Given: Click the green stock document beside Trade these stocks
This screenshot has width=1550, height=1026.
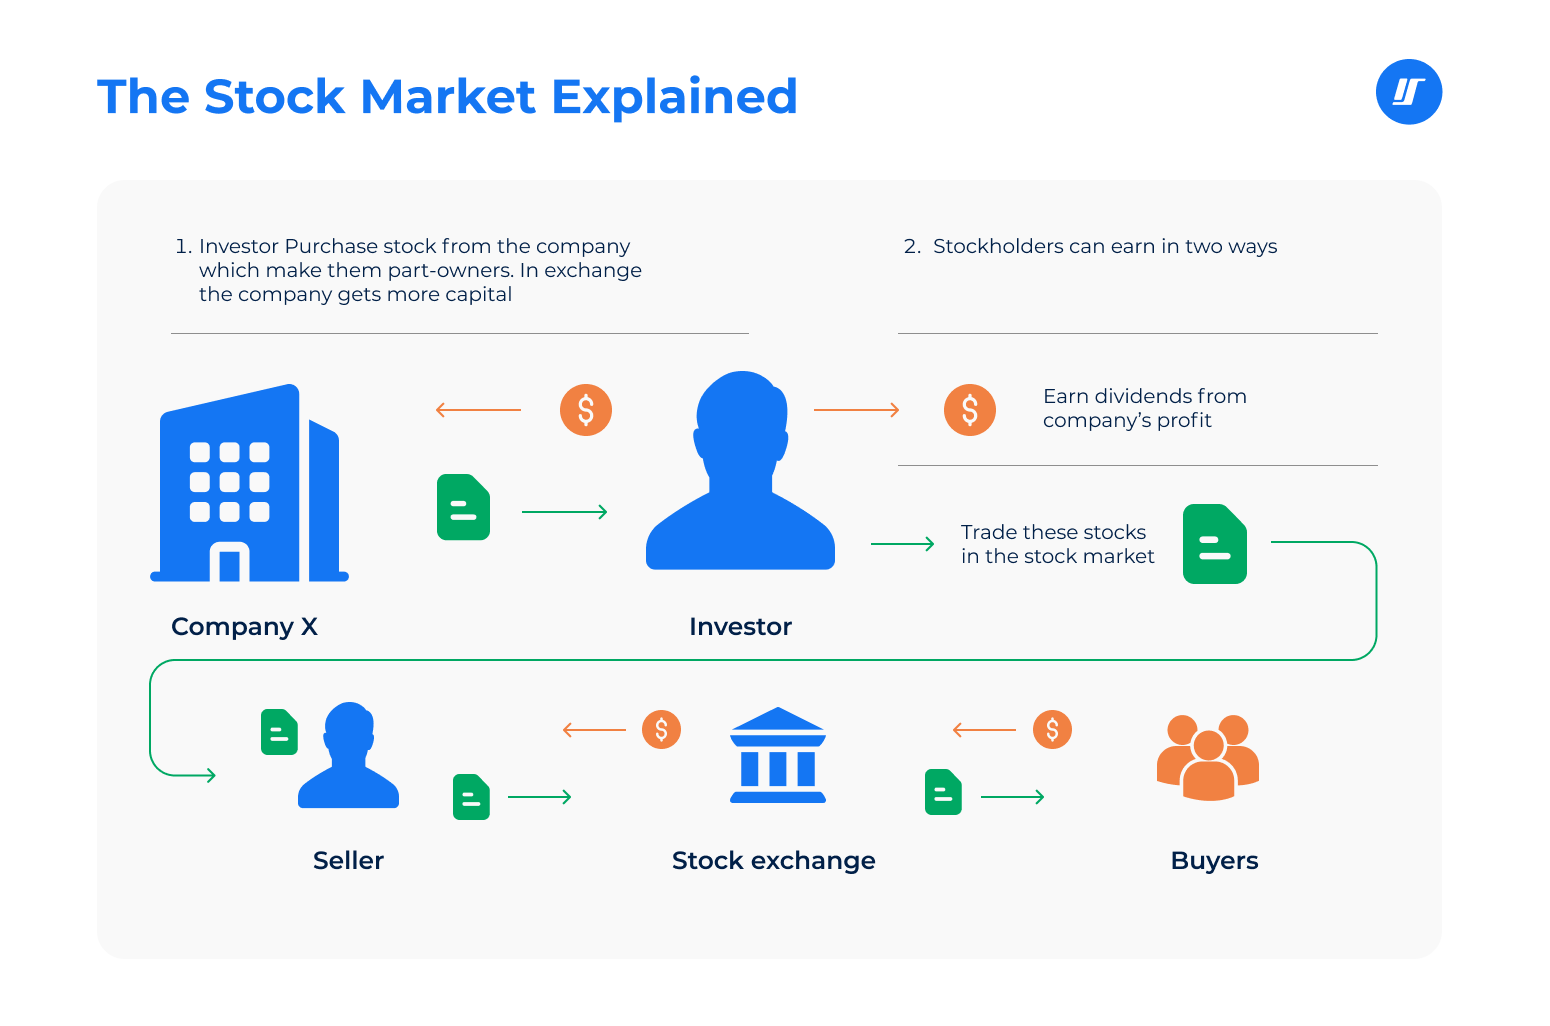Looking at the screenshot, I should click(x=1215, y=544).
